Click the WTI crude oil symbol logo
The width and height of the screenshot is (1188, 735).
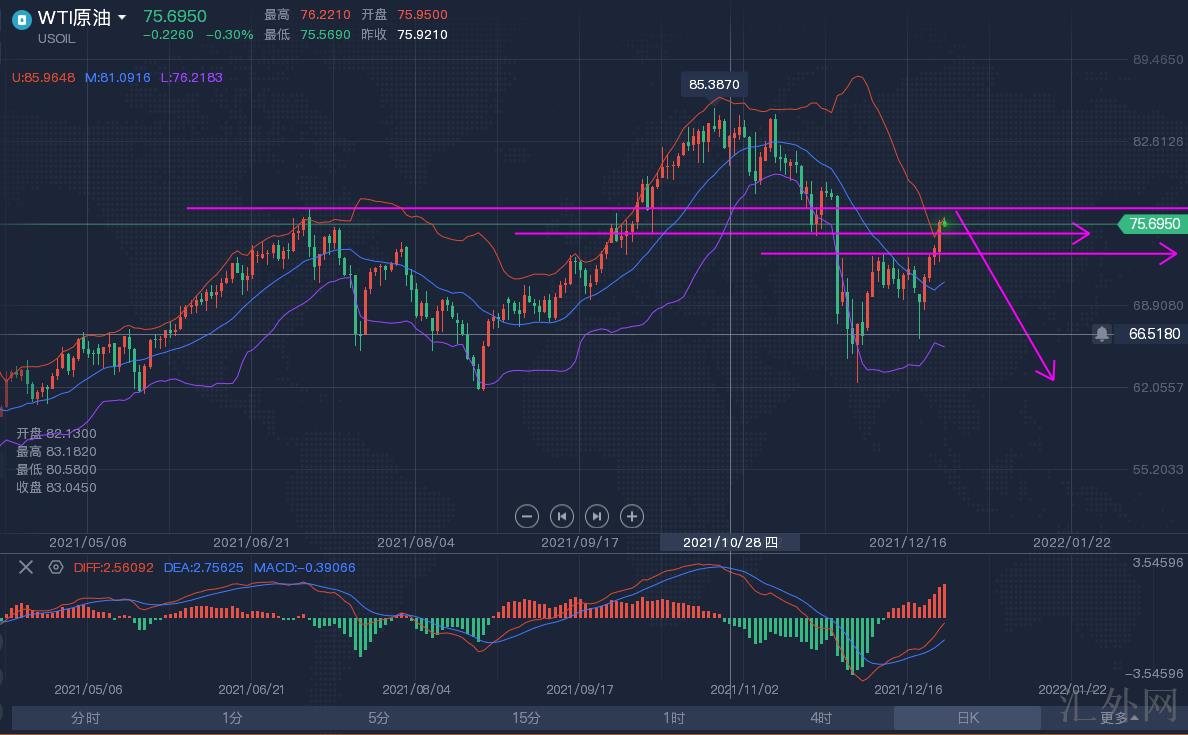pos(21,19)
